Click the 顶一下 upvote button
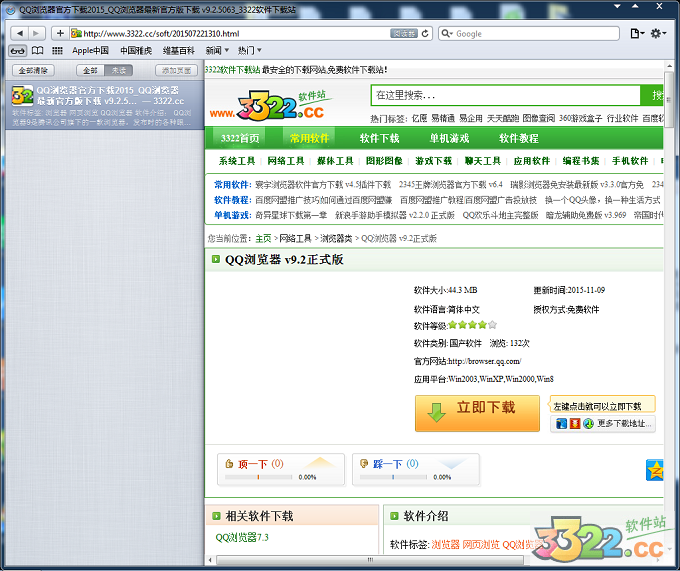The height and width of the screenshot is (571, 680). pyautogui.click(x=281, y=470)
